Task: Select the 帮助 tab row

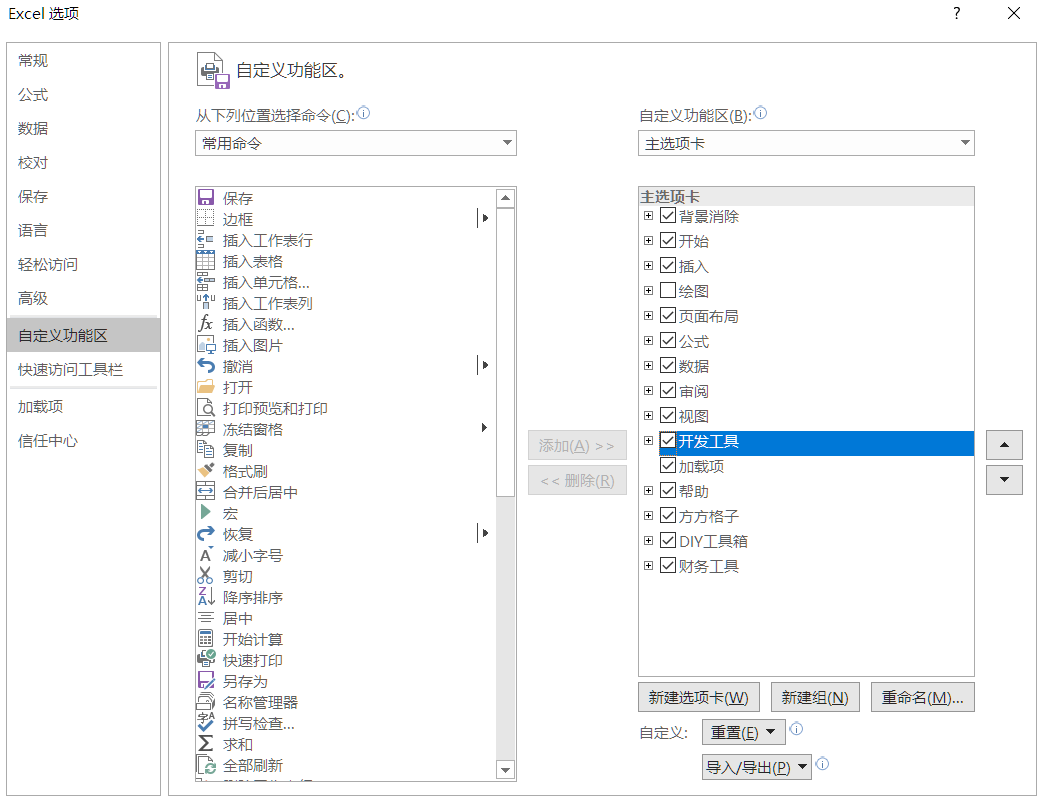Action: coord(806,491)
